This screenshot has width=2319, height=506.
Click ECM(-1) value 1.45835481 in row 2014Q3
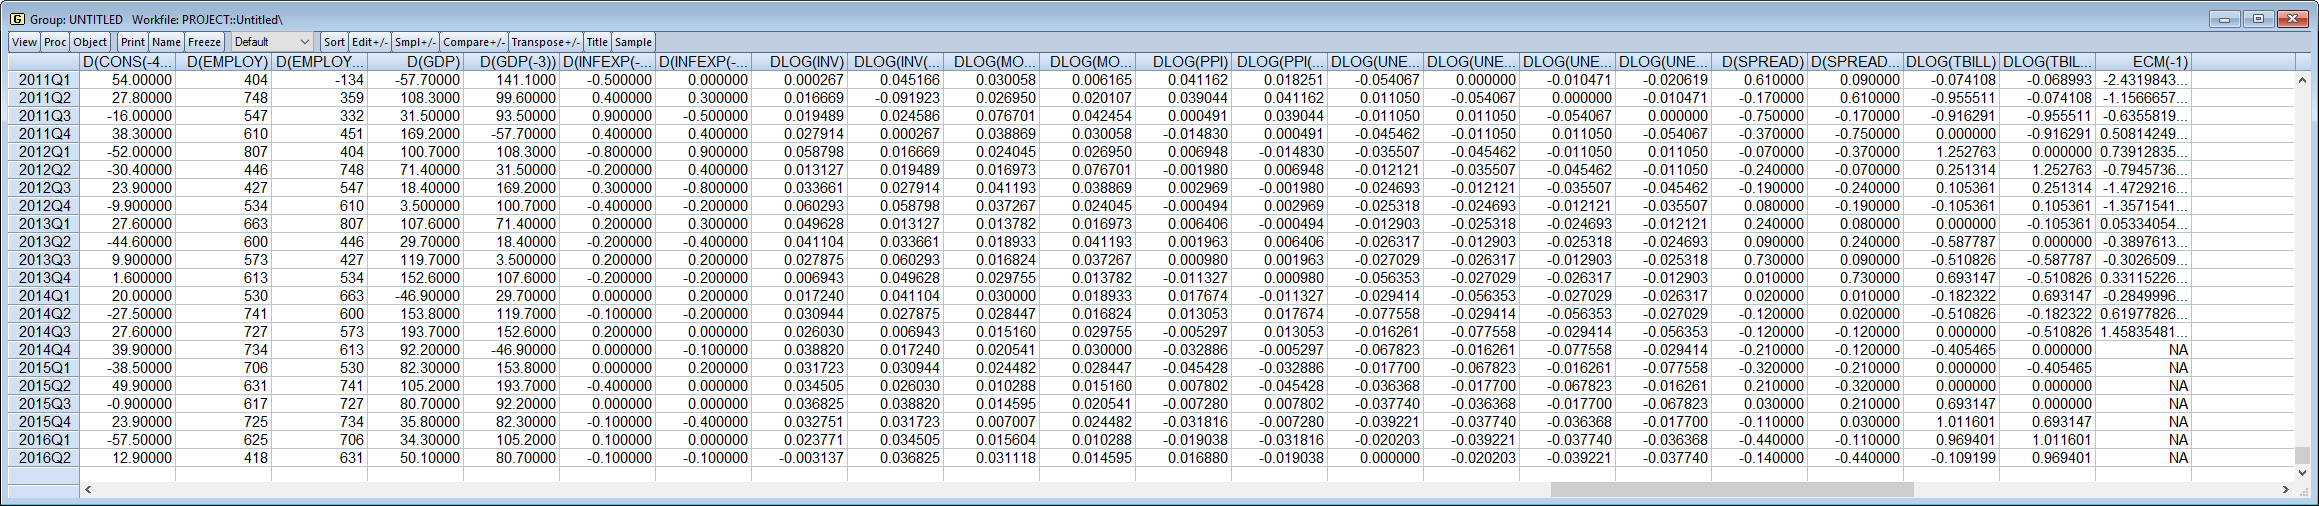(x=2144, y=332)
